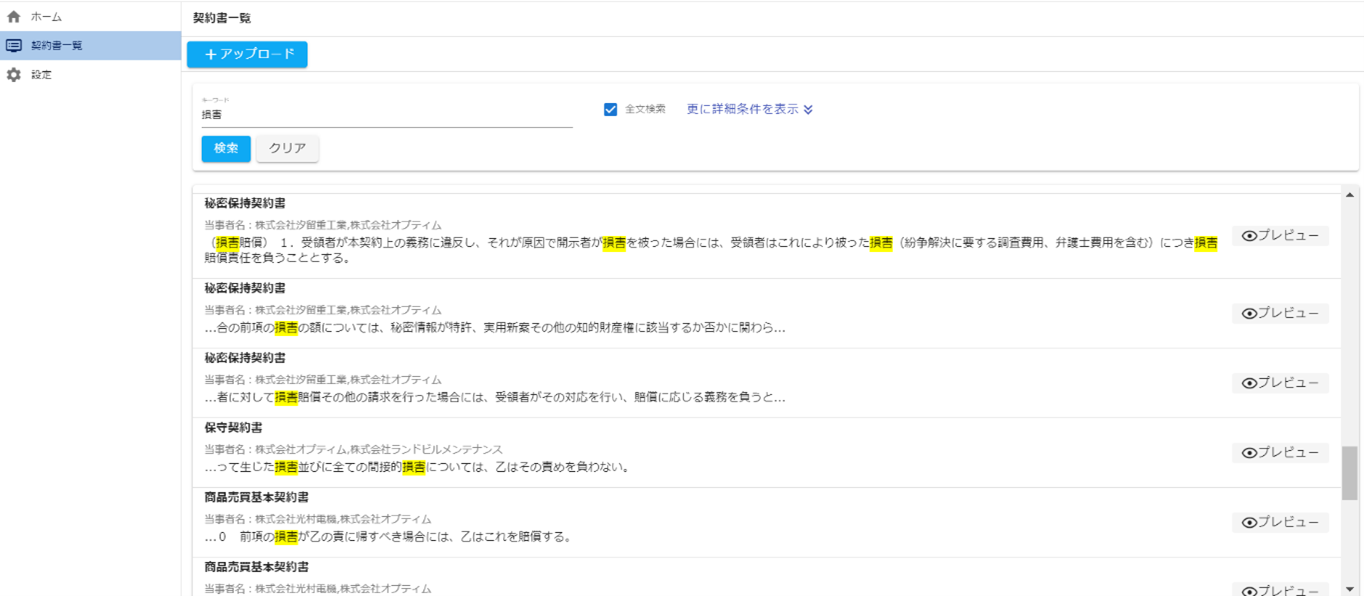Viewport: 1364px width, 596px height.
Task: Select the 保守契約書 result title
Action: [x=233, y=427]
